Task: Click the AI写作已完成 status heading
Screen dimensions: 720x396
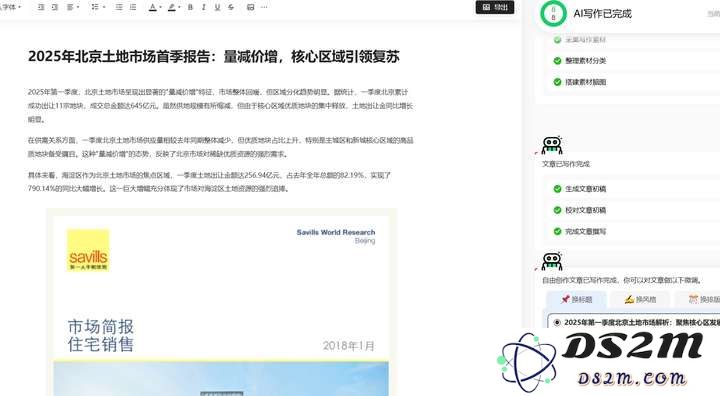Action: click(602, 14)
